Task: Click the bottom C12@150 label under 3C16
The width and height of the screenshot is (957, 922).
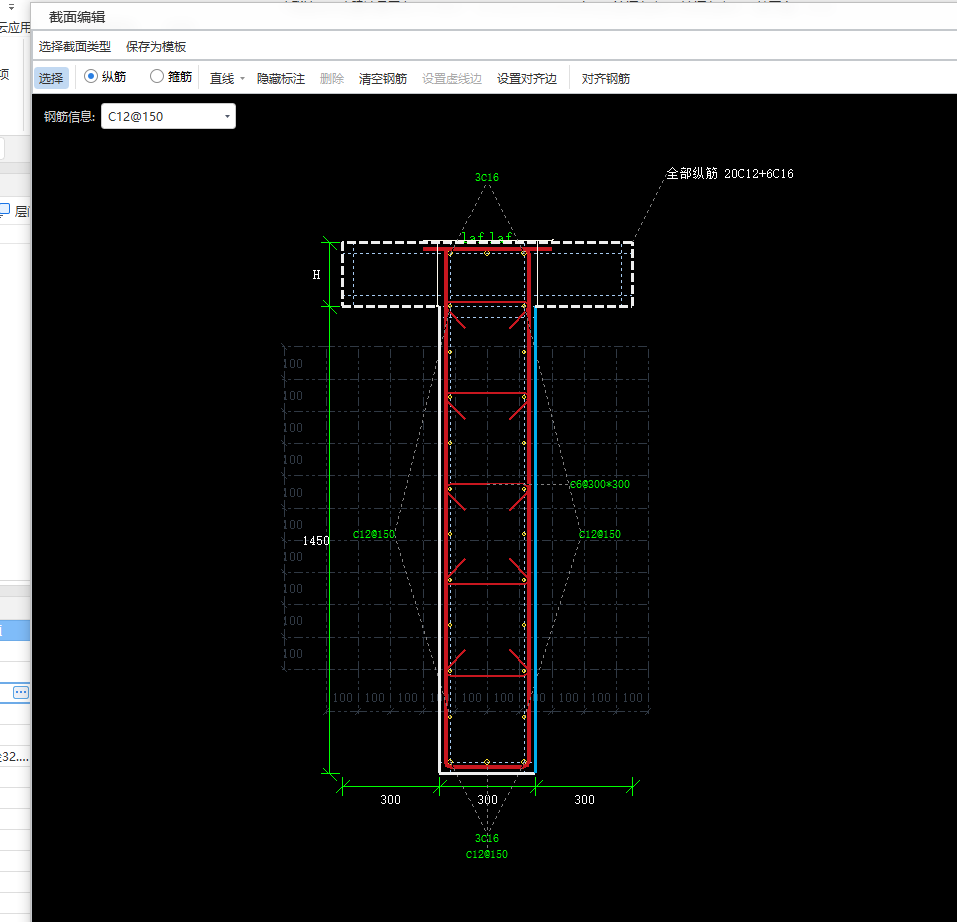Action: tap(487, 854)
